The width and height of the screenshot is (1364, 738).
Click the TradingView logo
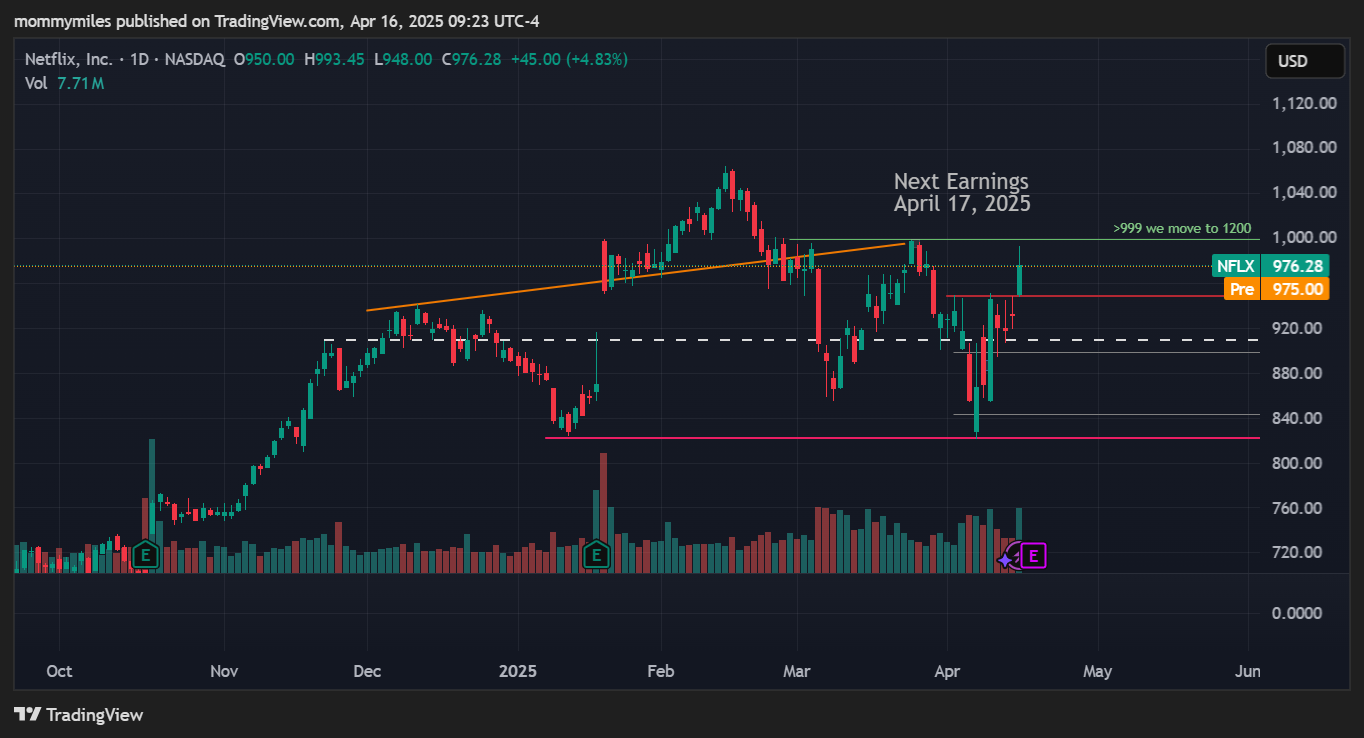(79, 714)
